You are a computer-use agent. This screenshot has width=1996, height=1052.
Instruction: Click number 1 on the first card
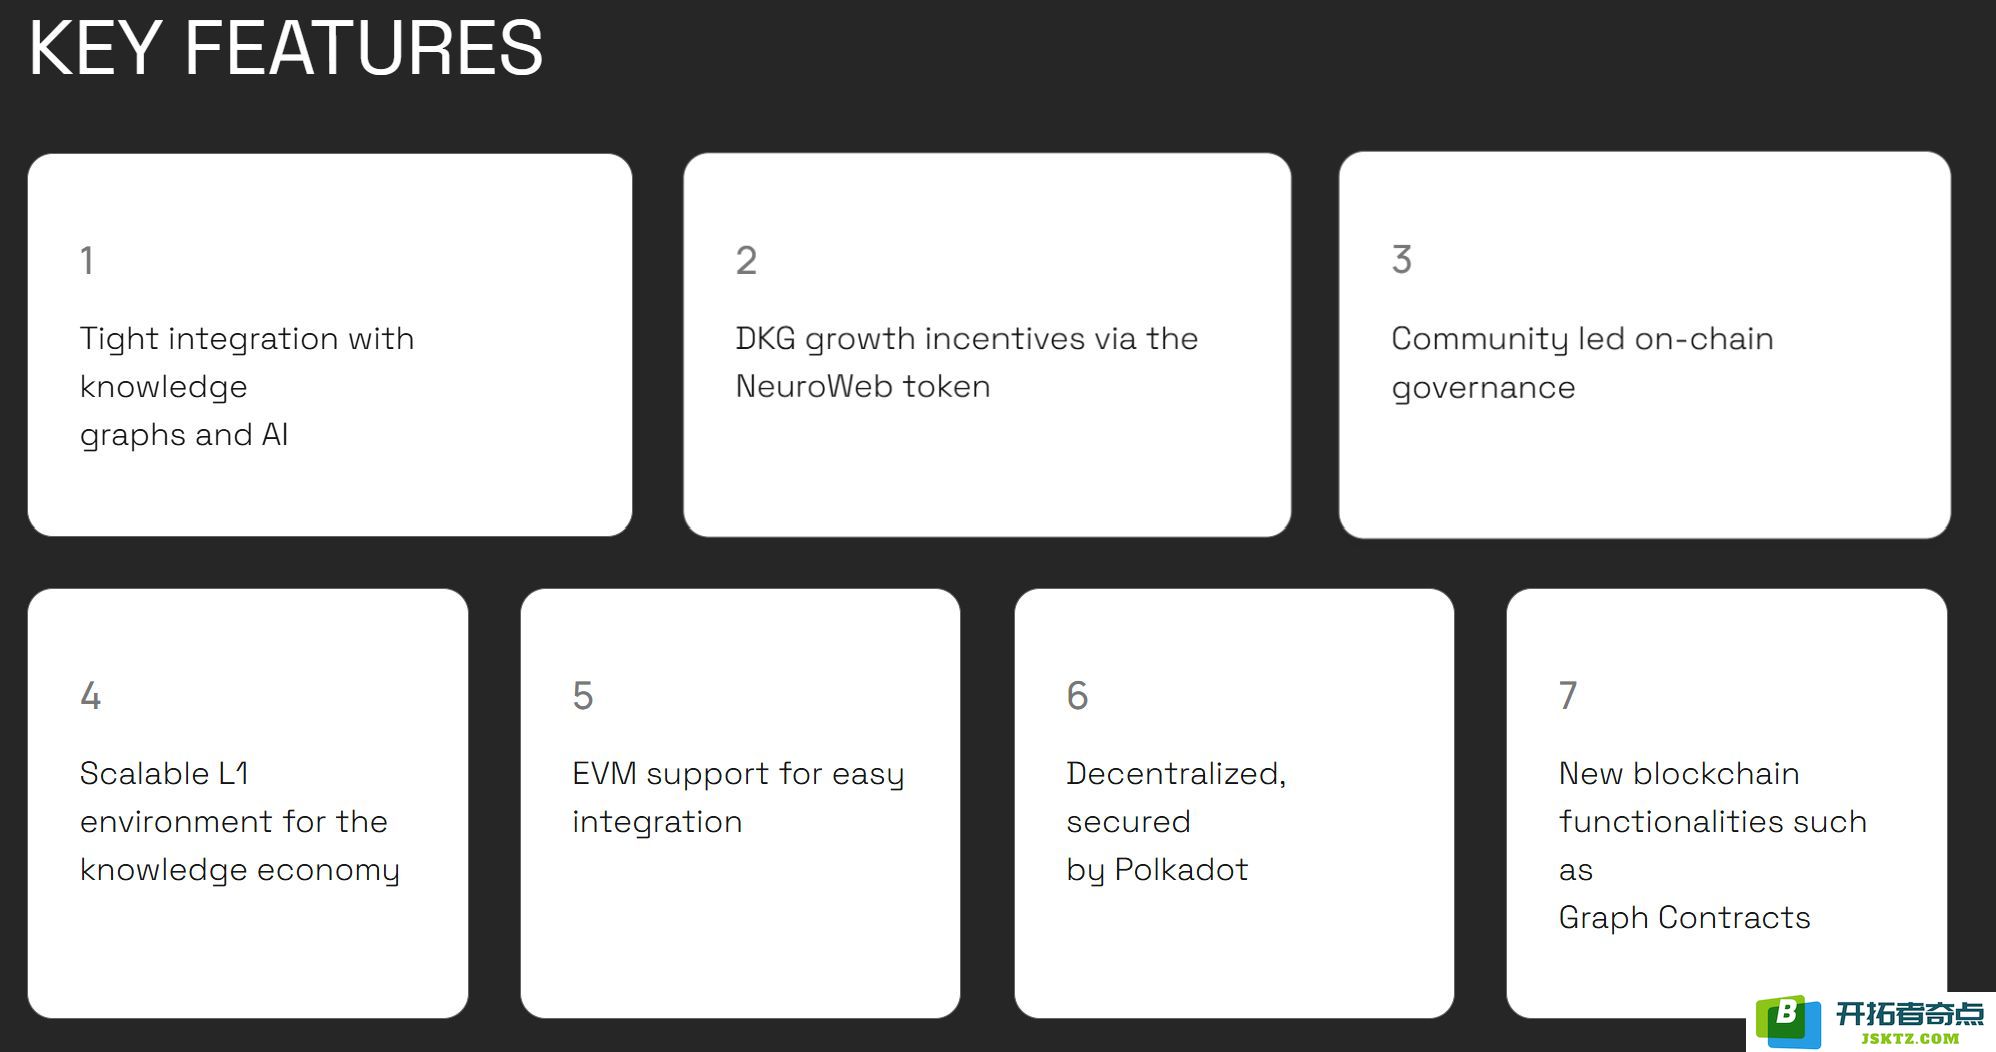click(x=87, y=261)
